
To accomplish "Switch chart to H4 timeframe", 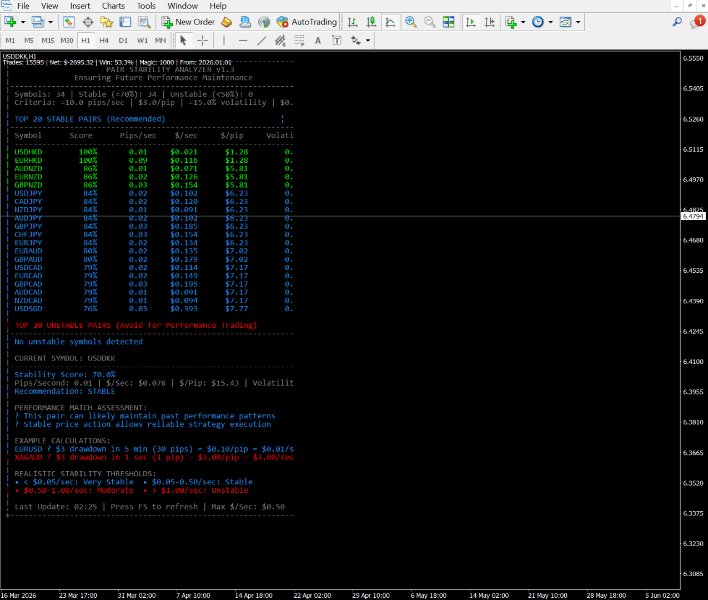I will pyautogui.click(x=104, y=41).
